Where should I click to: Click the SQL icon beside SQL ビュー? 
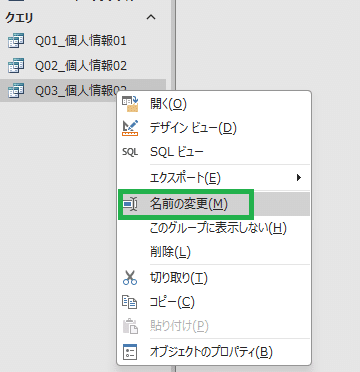tap(130, 152)
